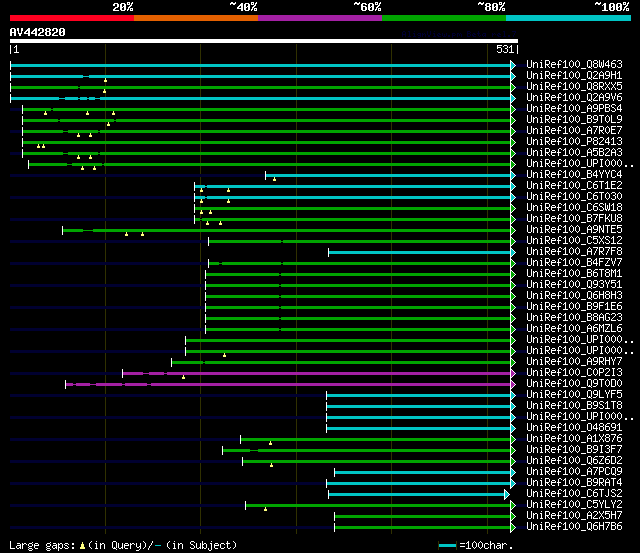
Task: Select the UniRef100_A6MZL6 label
Action: (x=574, y=329)
